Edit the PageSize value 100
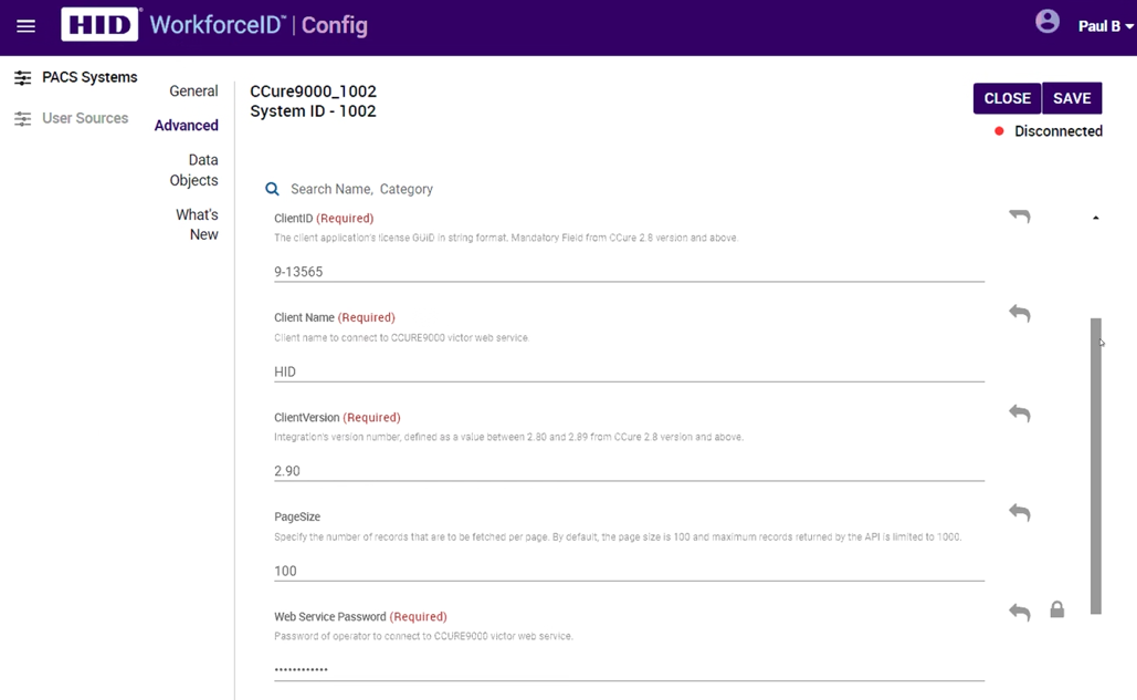The image size is (1137, 700). point(629,571)
